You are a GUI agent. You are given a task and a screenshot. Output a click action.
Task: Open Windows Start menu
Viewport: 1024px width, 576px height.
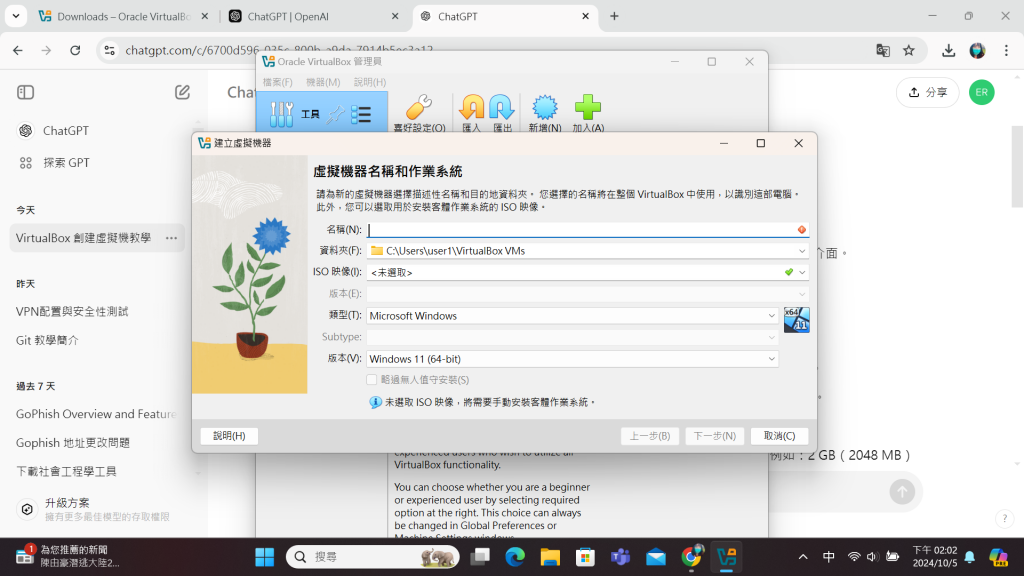tap(264, 557)
